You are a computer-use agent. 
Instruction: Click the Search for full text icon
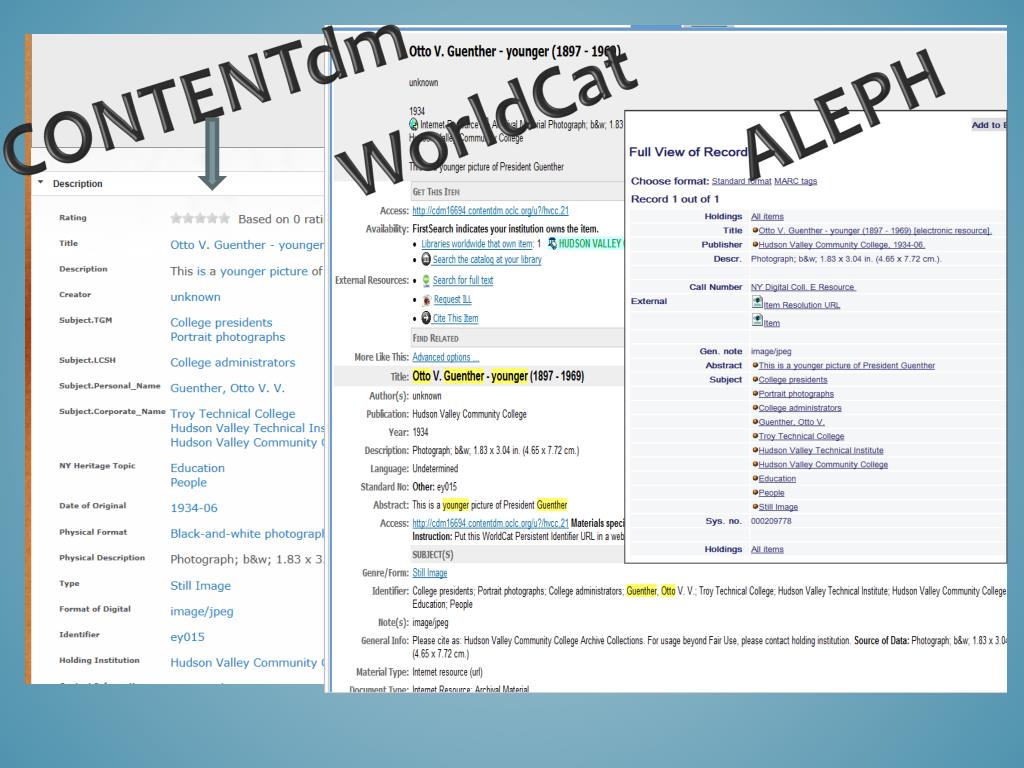click(426, 280)
